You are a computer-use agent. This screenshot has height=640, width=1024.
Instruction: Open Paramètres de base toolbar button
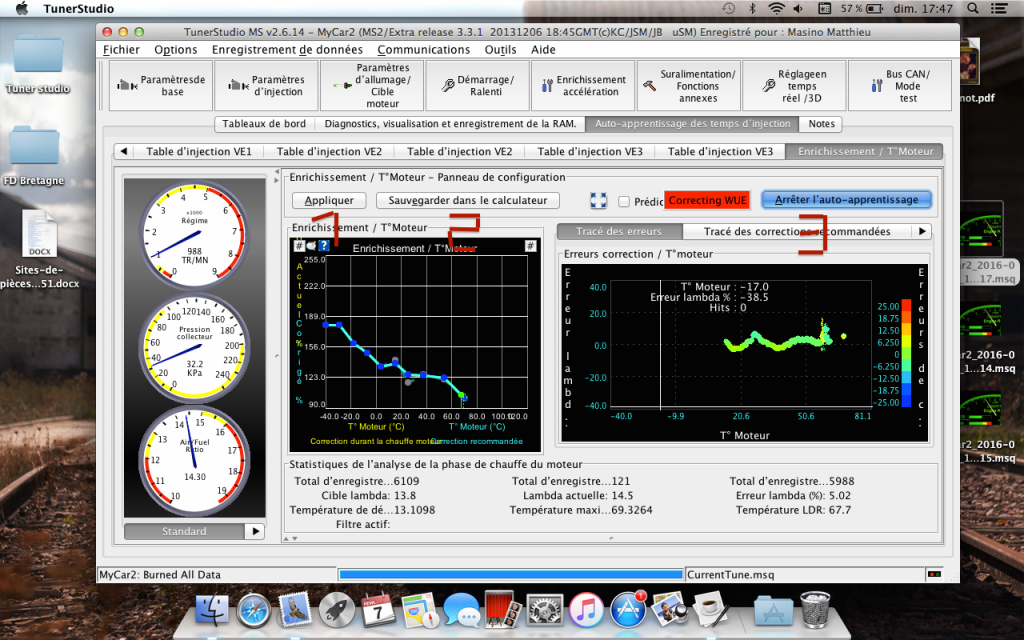pos(161,86)
